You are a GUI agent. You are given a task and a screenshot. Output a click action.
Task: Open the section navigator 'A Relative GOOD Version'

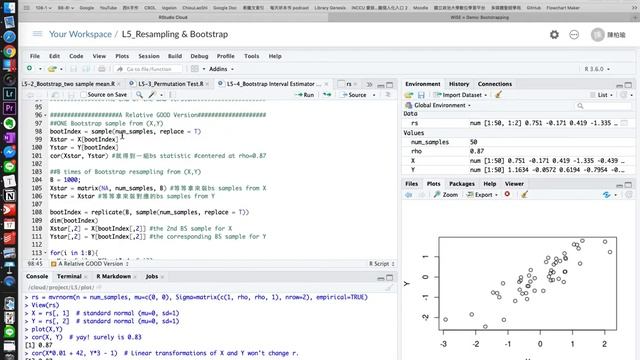pos(90,264)
